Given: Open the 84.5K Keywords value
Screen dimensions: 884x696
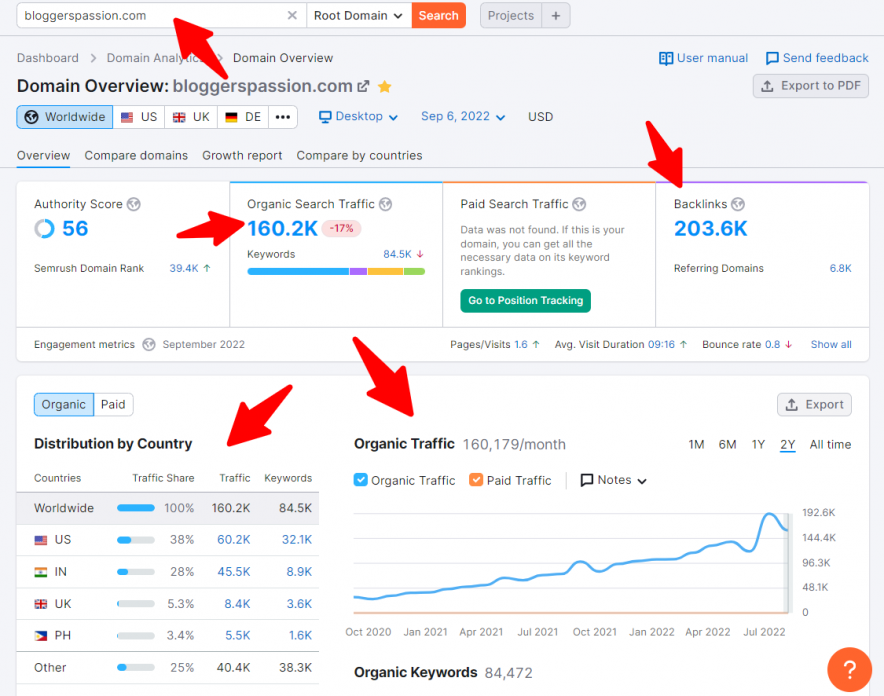Looking at the screenshot, I should [397, 254].
